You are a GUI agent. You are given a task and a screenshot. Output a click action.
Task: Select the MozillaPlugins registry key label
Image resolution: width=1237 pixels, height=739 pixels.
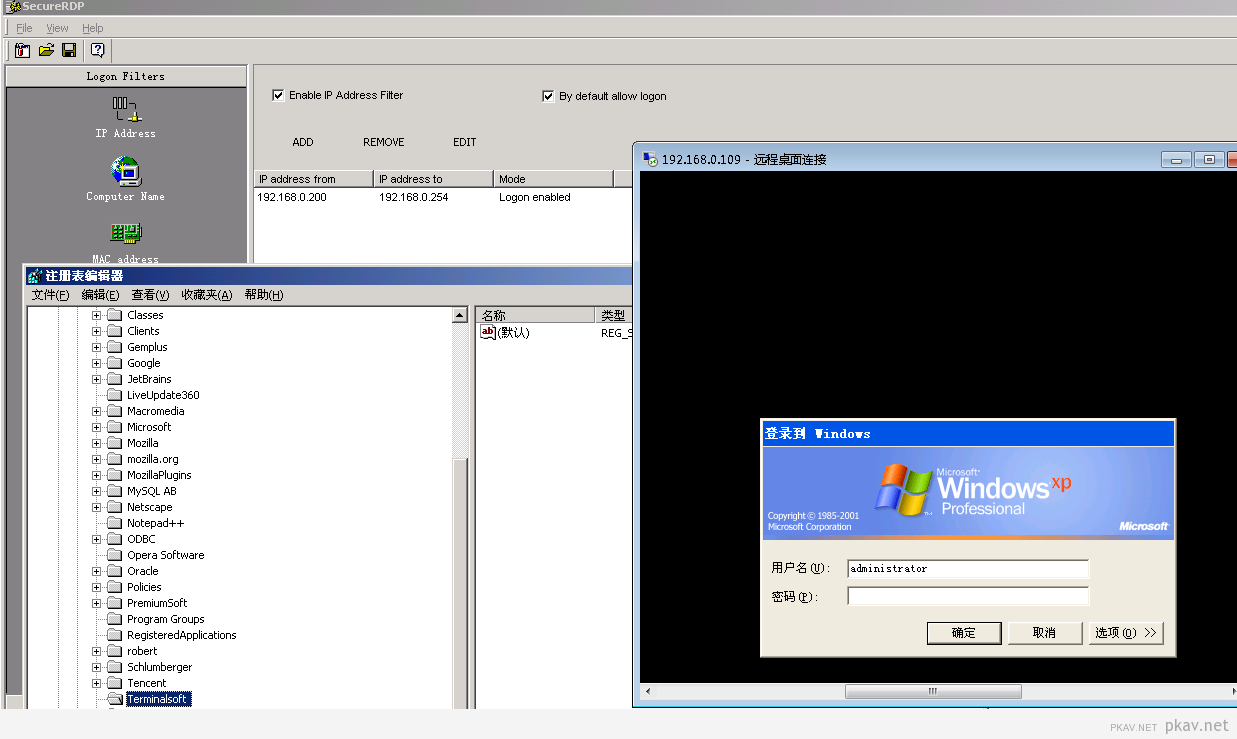[159, 475]
